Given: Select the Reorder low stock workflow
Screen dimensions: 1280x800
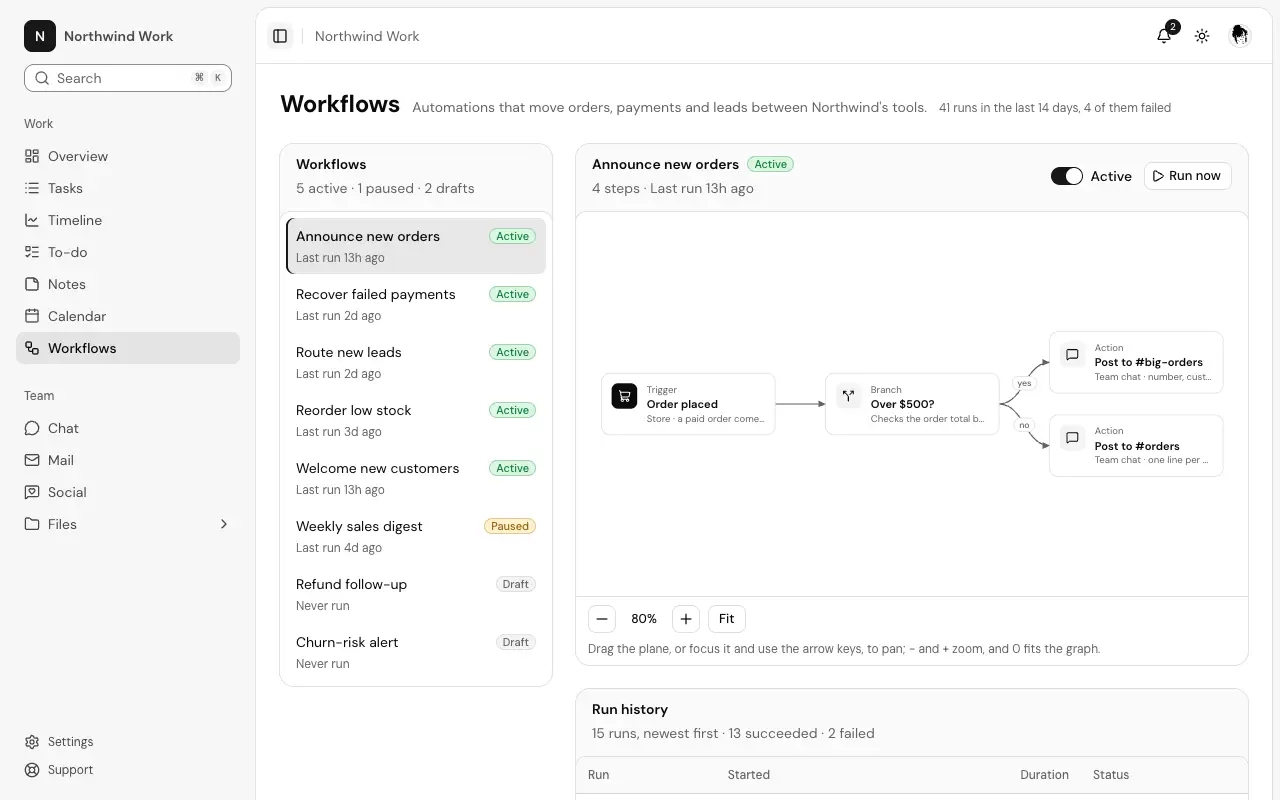Looking at the screenshot, I should pyautogui.click(x=416, y=420).
